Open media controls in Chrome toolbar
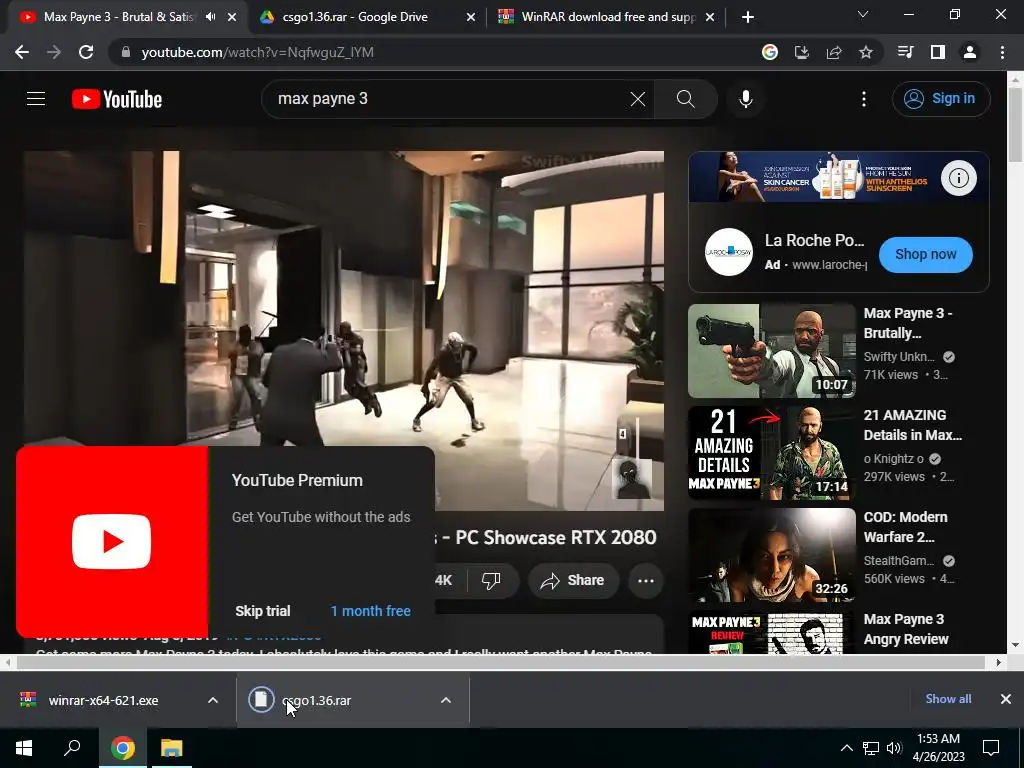Image resolution: width=1024 pixels, height=768 pixels. pos(906,52)
